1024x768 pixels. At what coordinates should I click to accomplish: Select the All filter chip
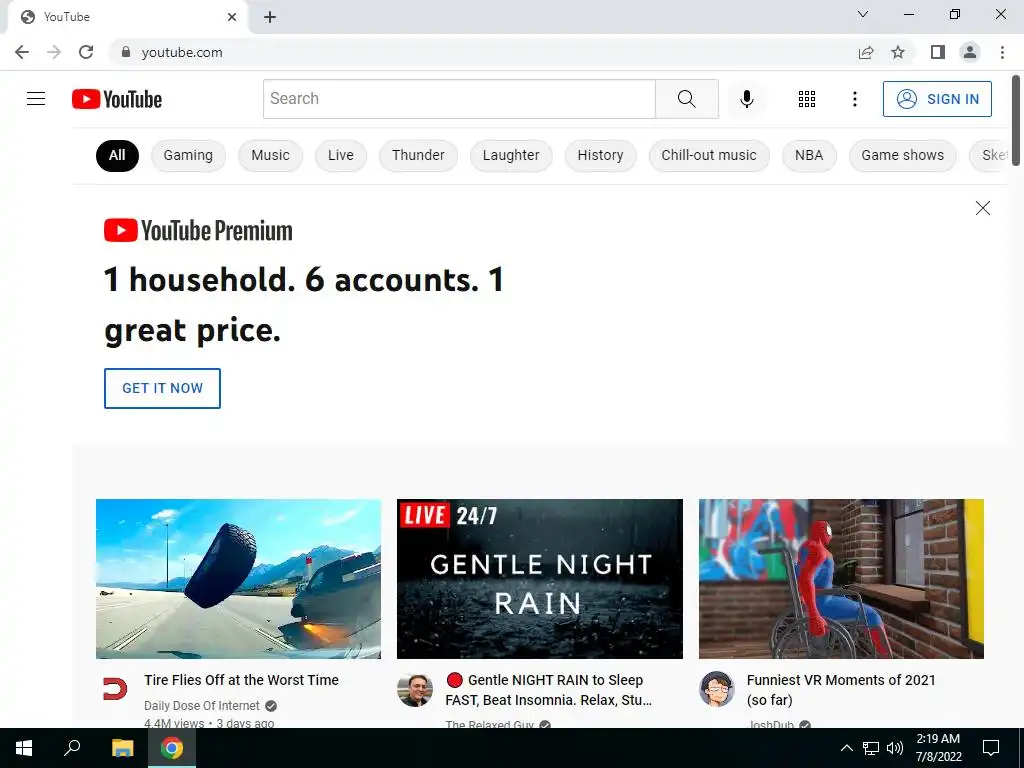(x=117, y=155)
